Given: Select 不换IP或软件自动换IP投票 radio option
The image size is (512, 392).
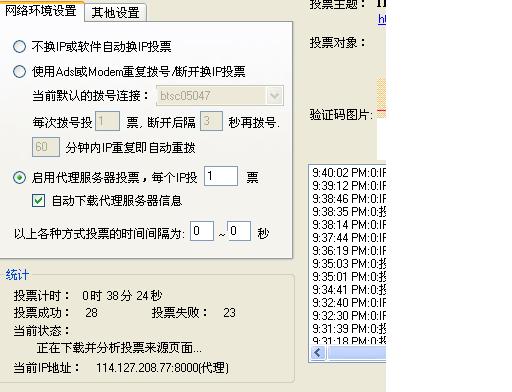Looking at the screenshot, I should tap(19, 47).
